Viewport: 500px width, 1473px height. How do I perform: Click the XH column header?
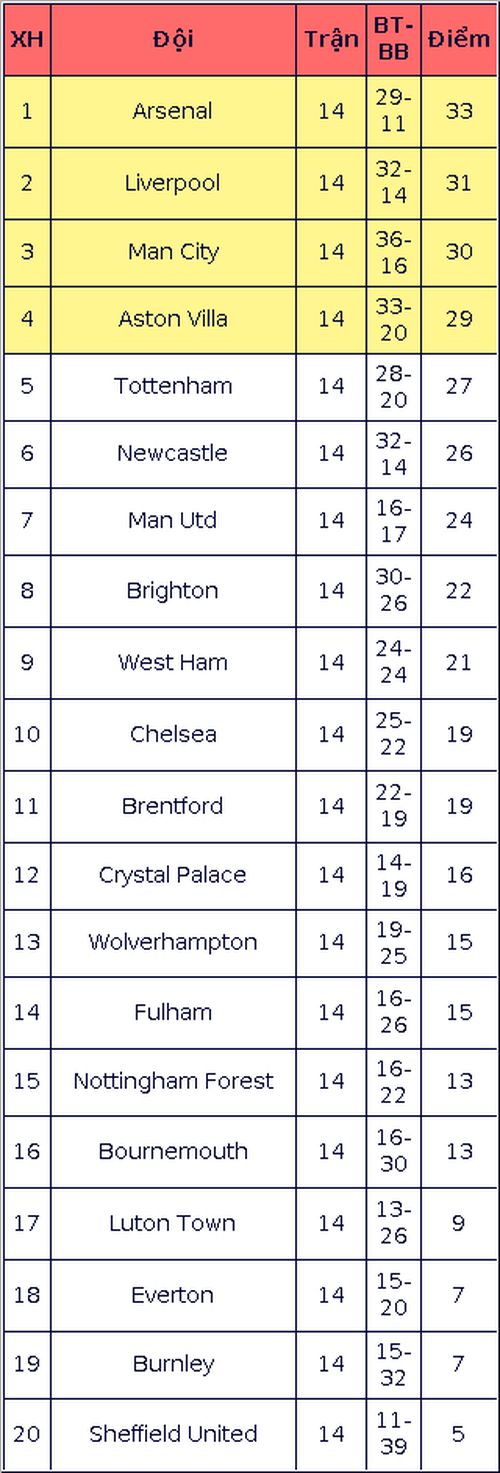pos(27,40)
